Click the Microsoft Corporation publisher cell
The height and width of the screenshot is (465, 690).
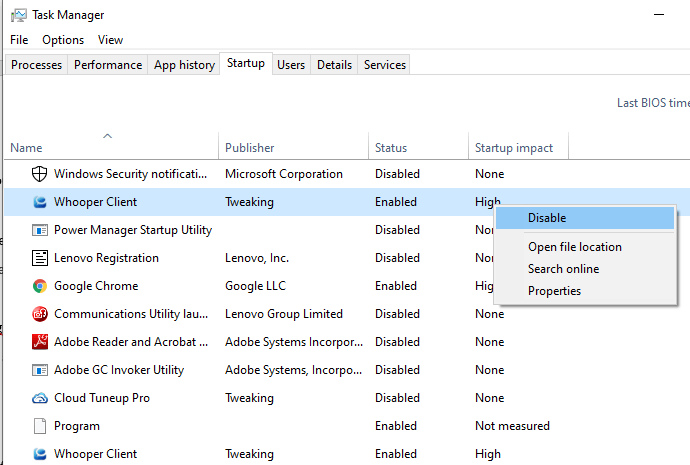pos(284,174)
